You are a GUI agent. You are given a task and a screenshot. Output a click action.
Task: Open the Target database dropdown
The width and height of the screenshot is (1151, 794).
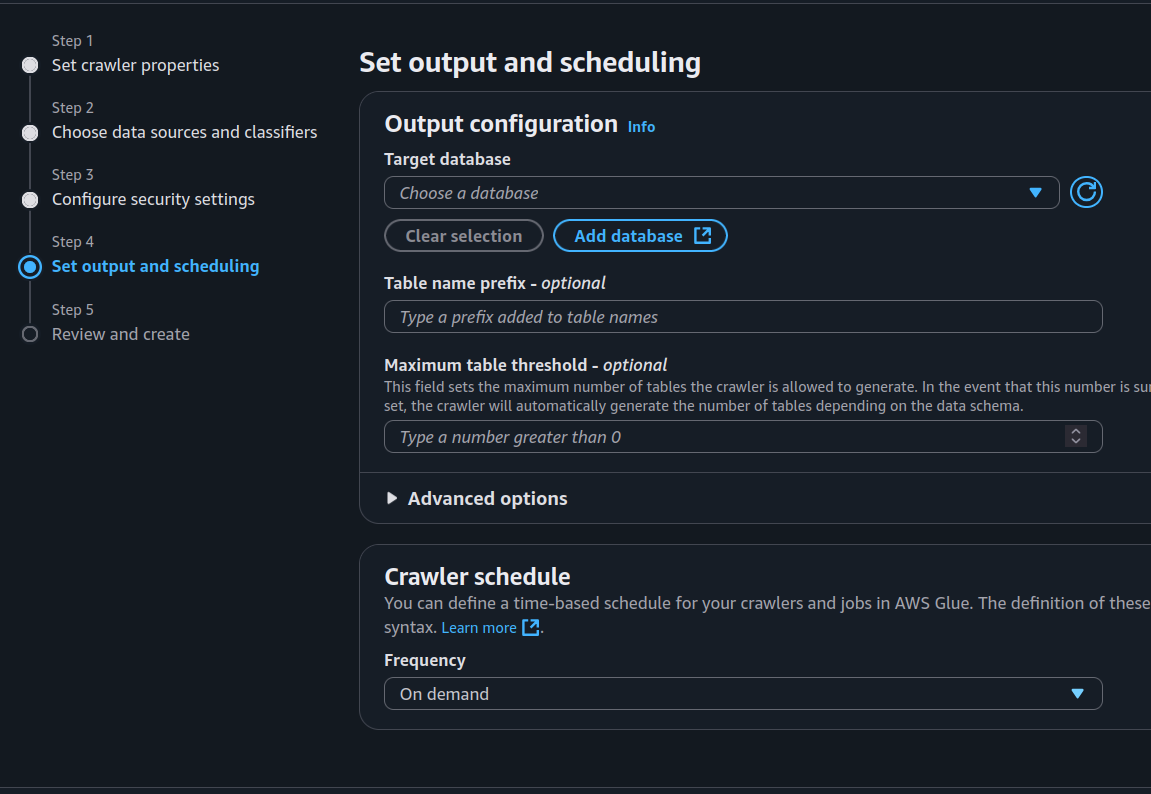pyautogui.click(x=720, y=193)
